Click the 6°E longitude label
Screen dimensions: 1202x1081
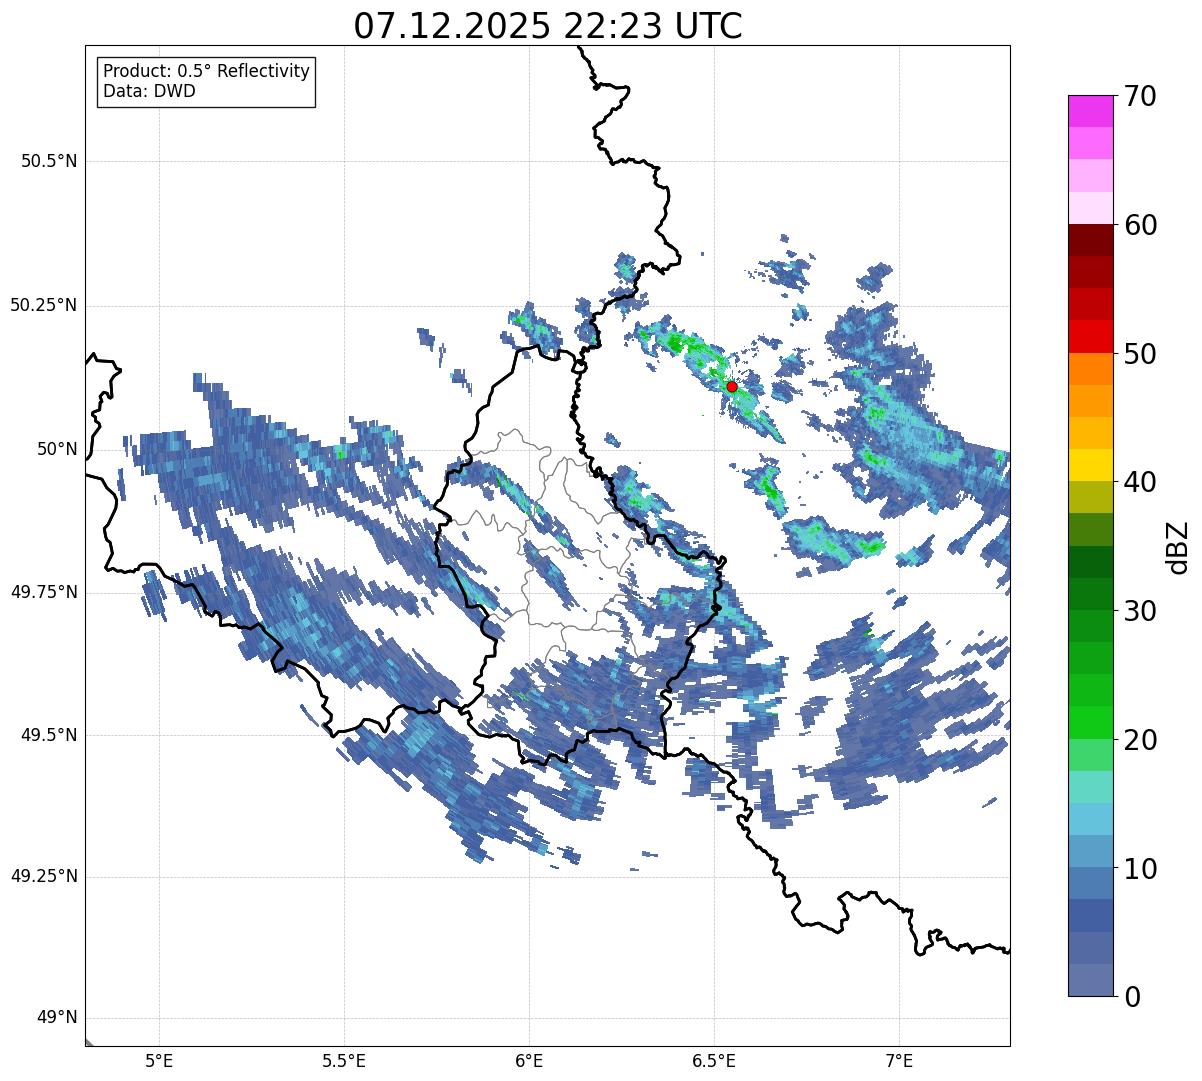coord(529,1060)
